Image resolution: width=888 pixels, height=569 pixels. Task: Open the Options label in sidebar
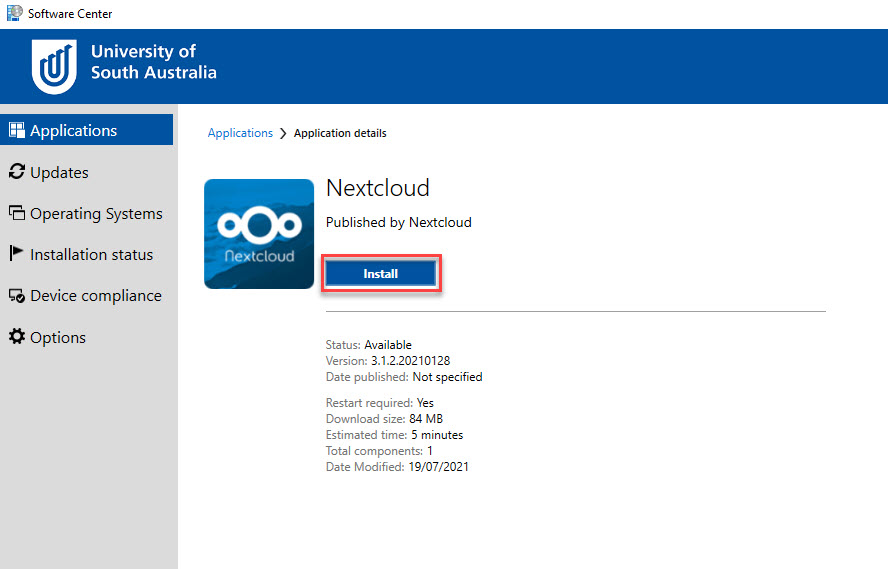pos(58,337)
